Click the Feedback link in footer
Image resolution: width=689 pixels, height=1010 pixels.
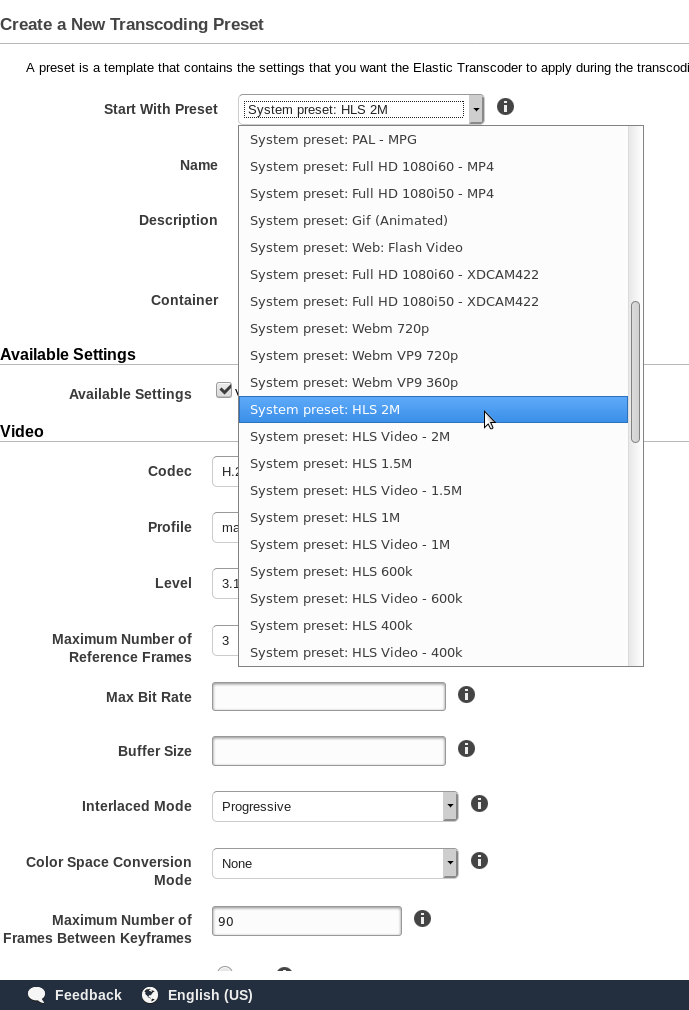tap(88, 995)
